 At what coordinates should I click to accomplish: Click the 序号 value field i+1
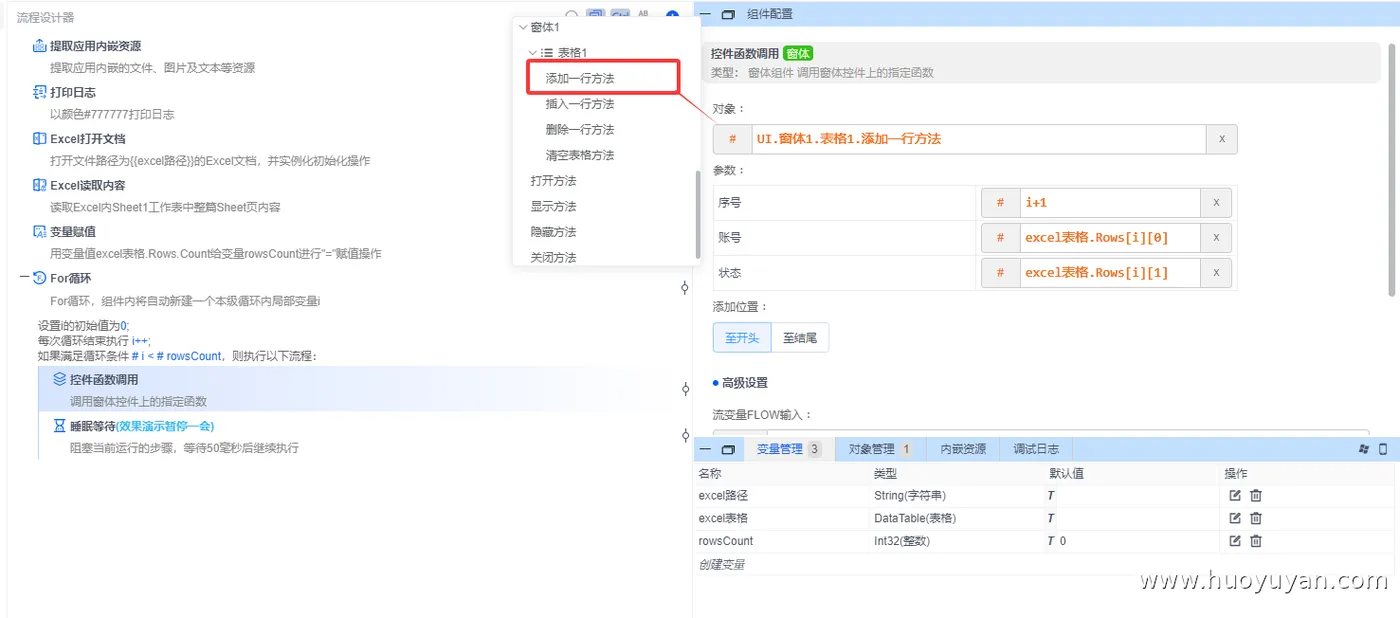pyautogui.click(x=1110, y=202)
